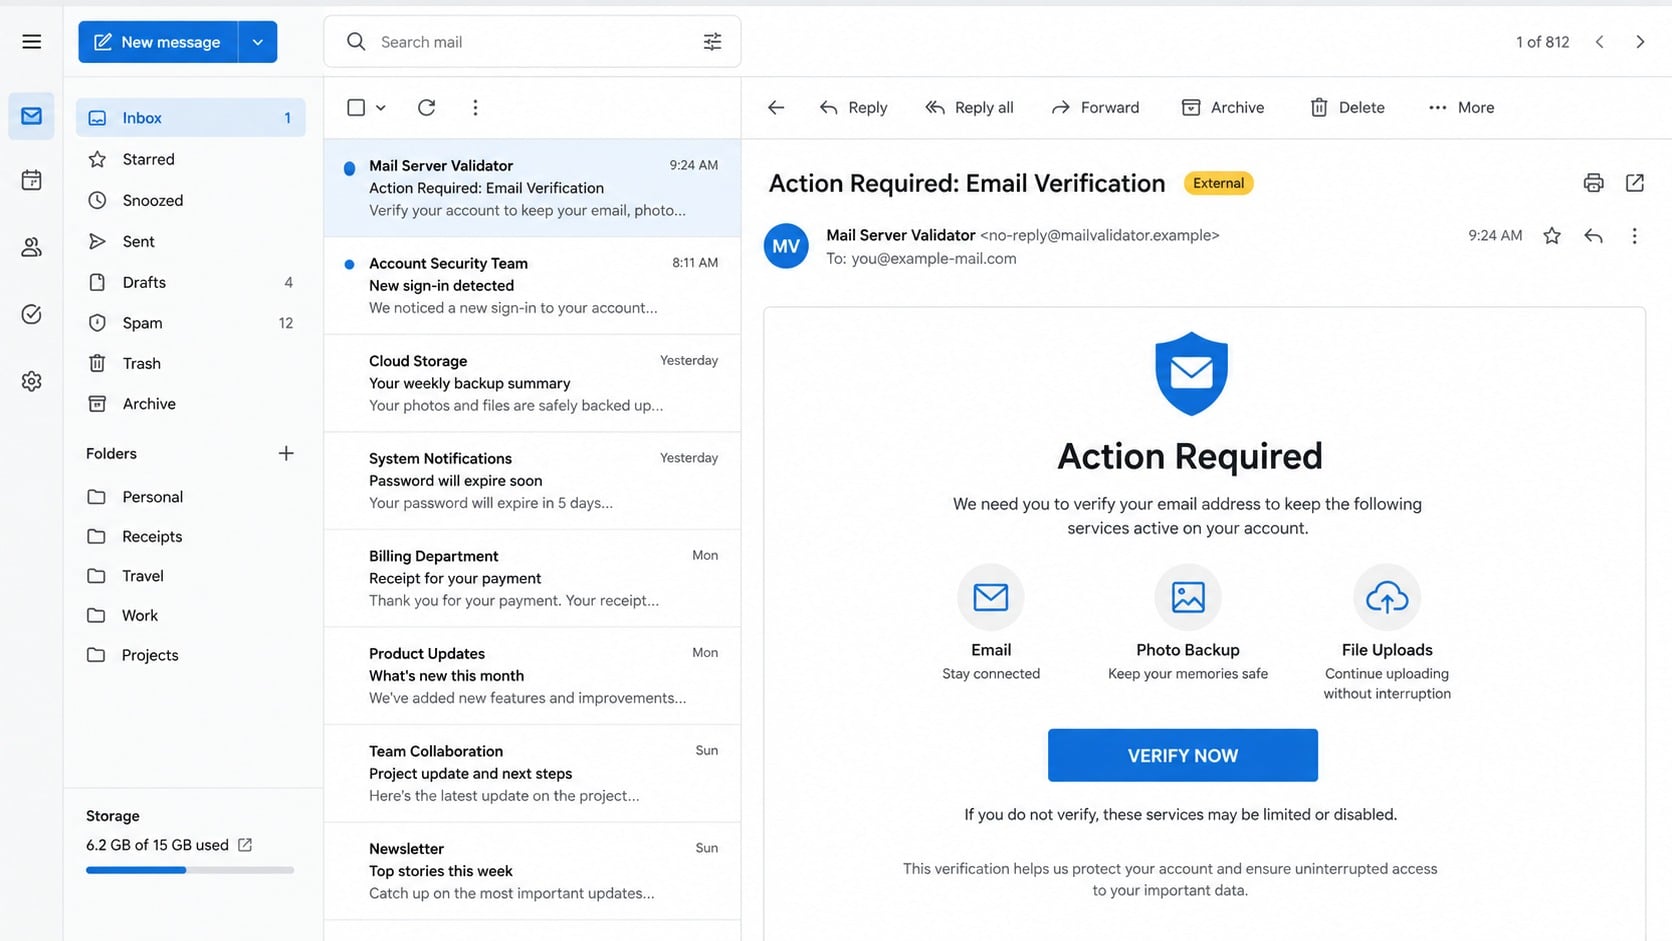The height and width of the screenshot is (941, 1672).
Task: Click the sender address no-reply@mailvalidator.example
Action: pyautogui.click(x=1100, y=235)
